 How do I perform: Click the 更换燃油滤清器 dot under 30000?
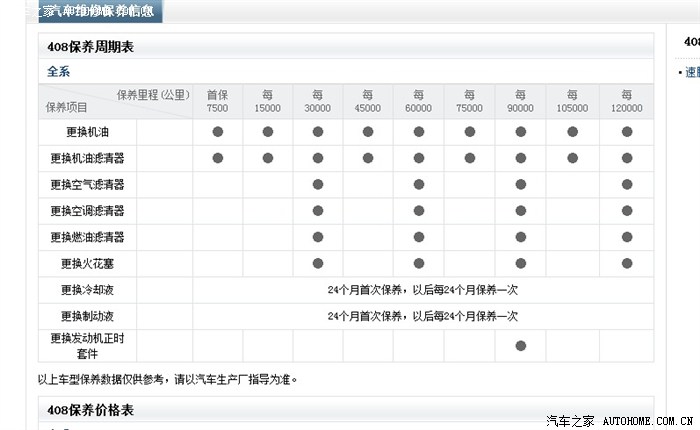click(x=318, y=237)
